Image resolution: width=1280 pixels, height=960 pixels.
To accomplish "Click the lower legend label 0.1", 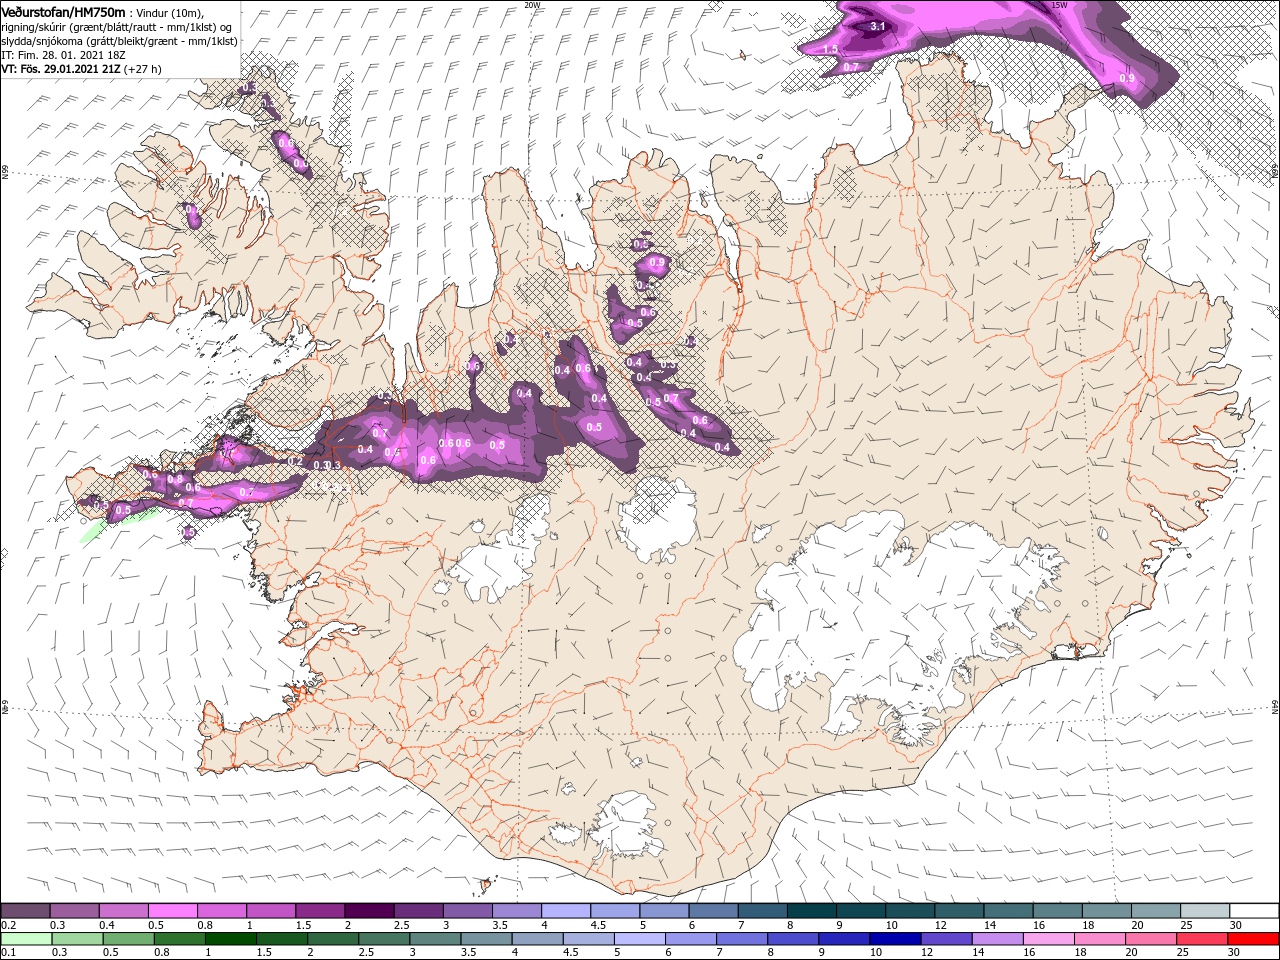I will [9, 953].
